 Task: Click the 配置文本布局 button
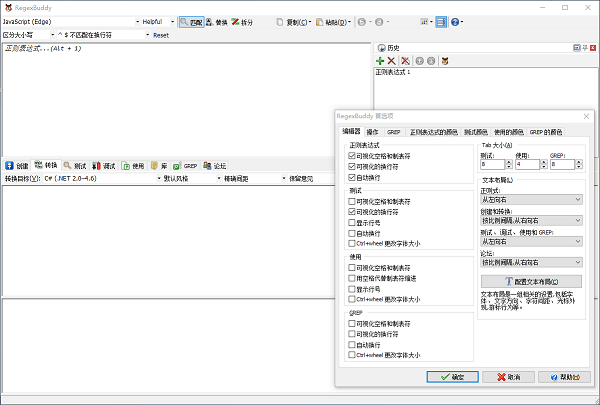[530, 281]
